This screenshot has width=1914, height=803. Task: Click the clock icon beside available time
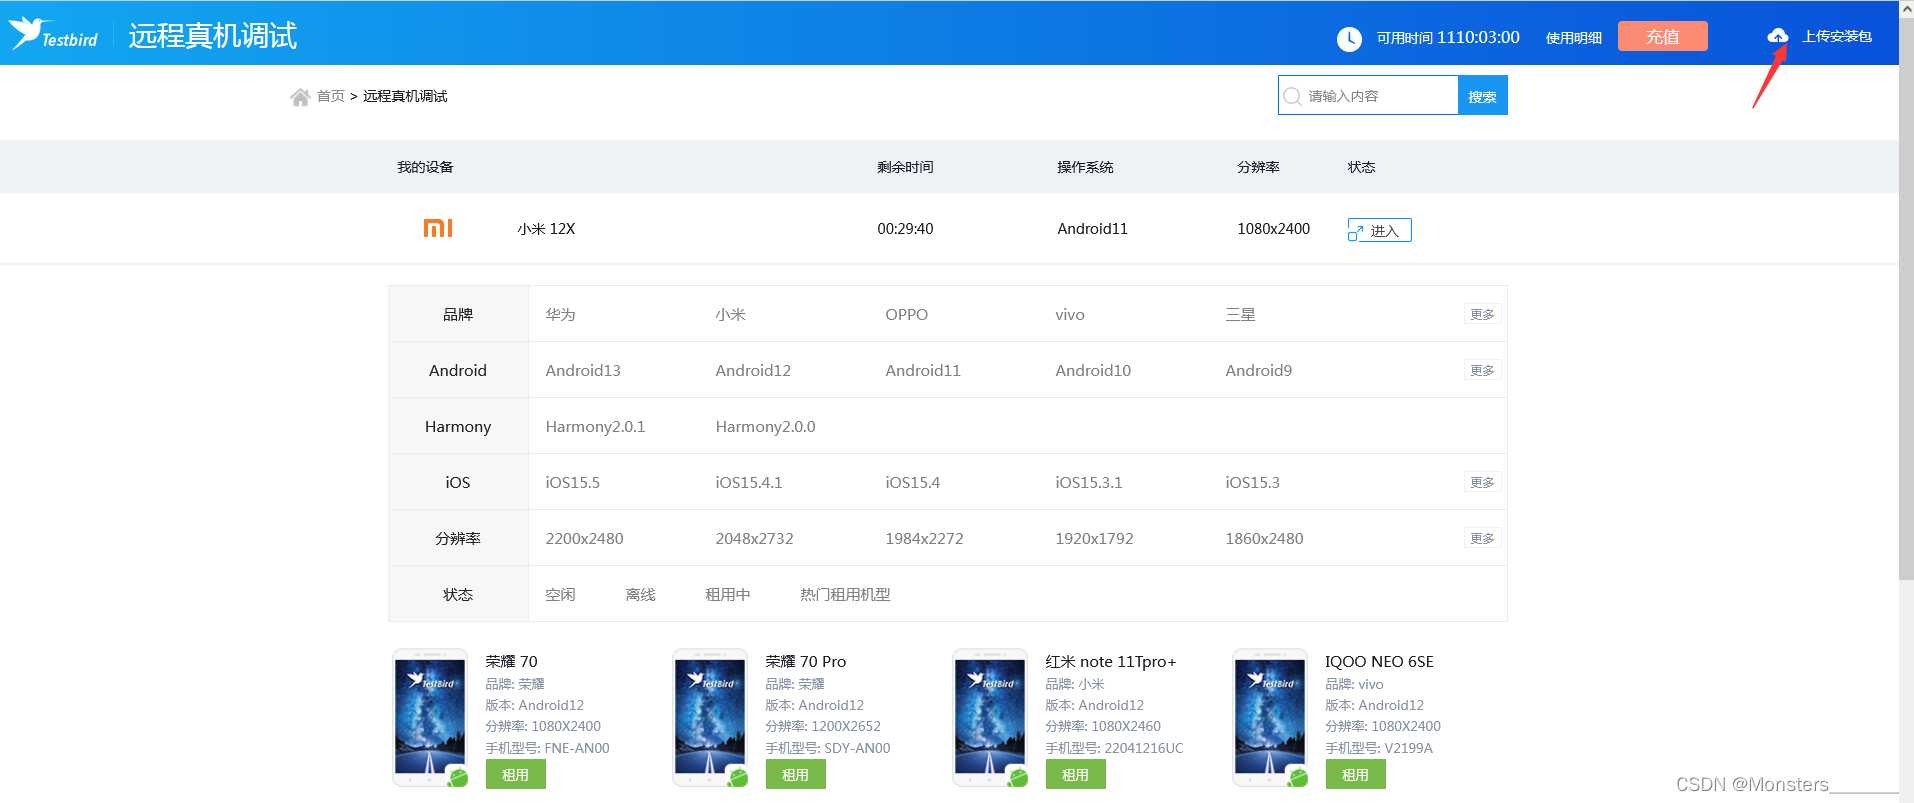click(x=1349, y=38)
